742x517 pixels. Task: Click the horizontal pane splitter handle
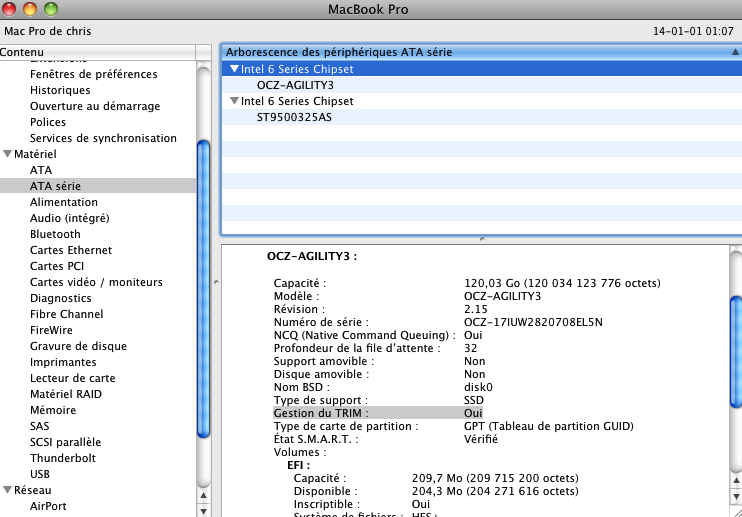(x=482, y=239)
